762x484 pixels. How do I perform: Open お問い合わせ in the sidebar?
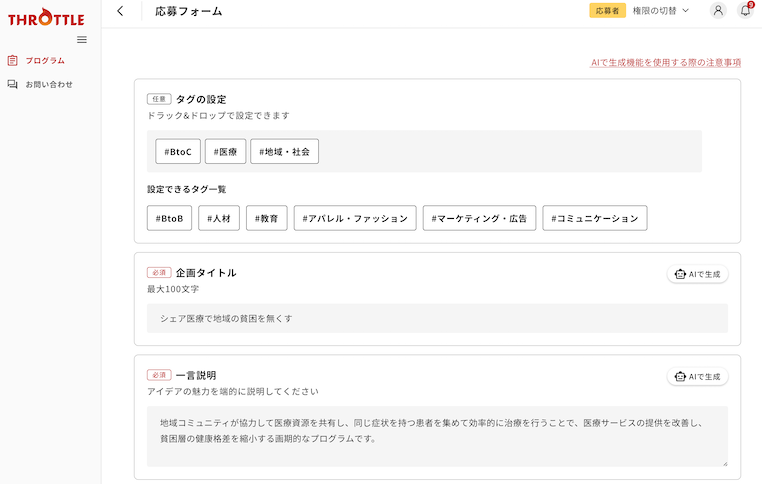(49, 85)
